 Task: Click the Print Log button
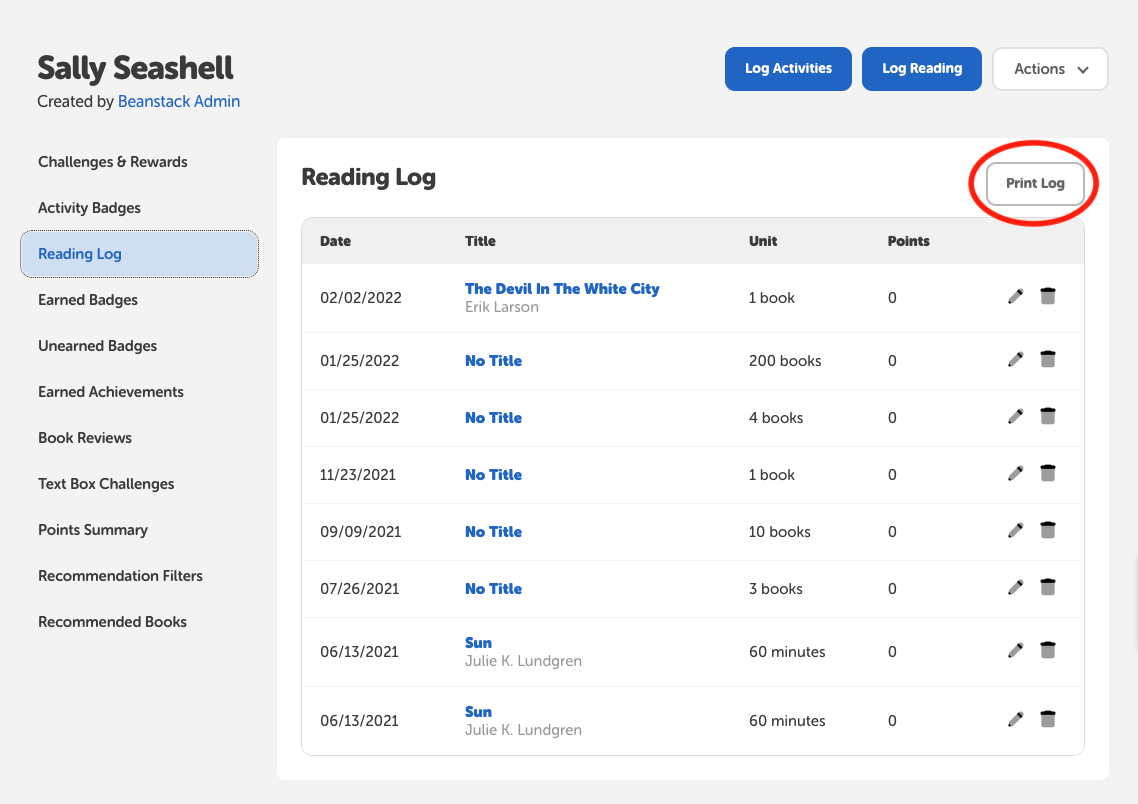[1034, 183]
